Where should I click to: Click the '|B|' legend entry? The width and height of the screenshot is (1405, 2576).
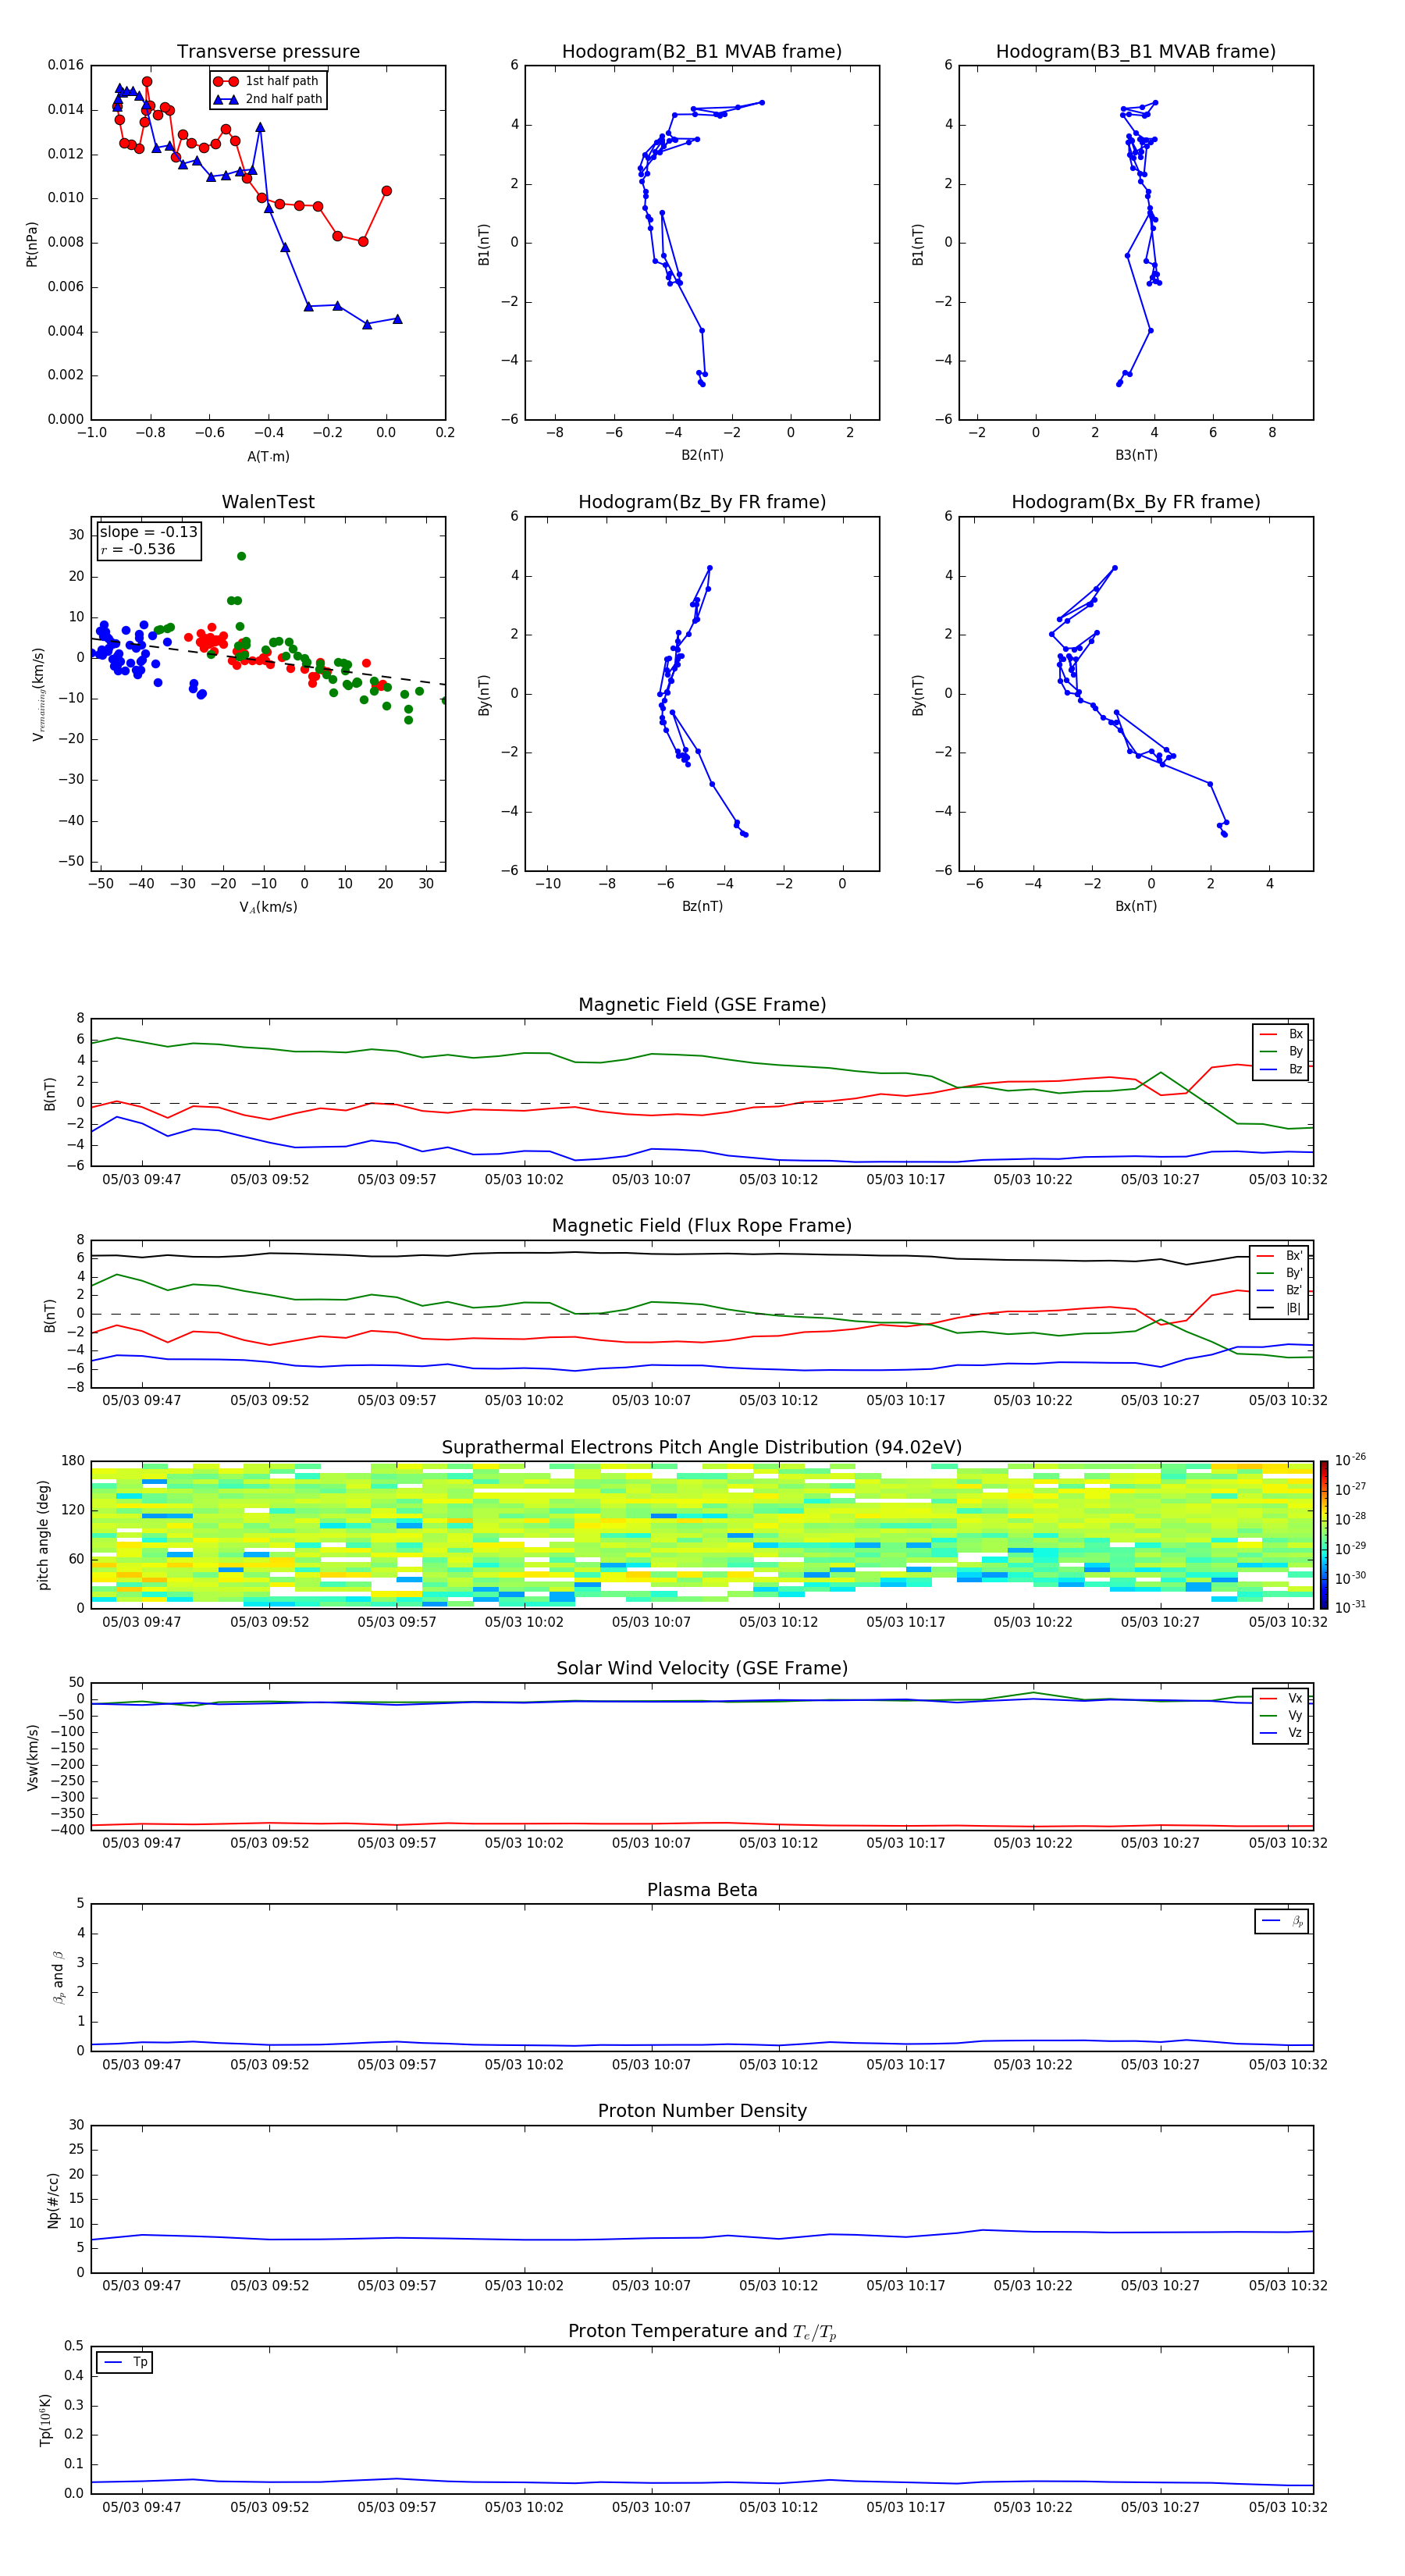click(1281, 1308)
